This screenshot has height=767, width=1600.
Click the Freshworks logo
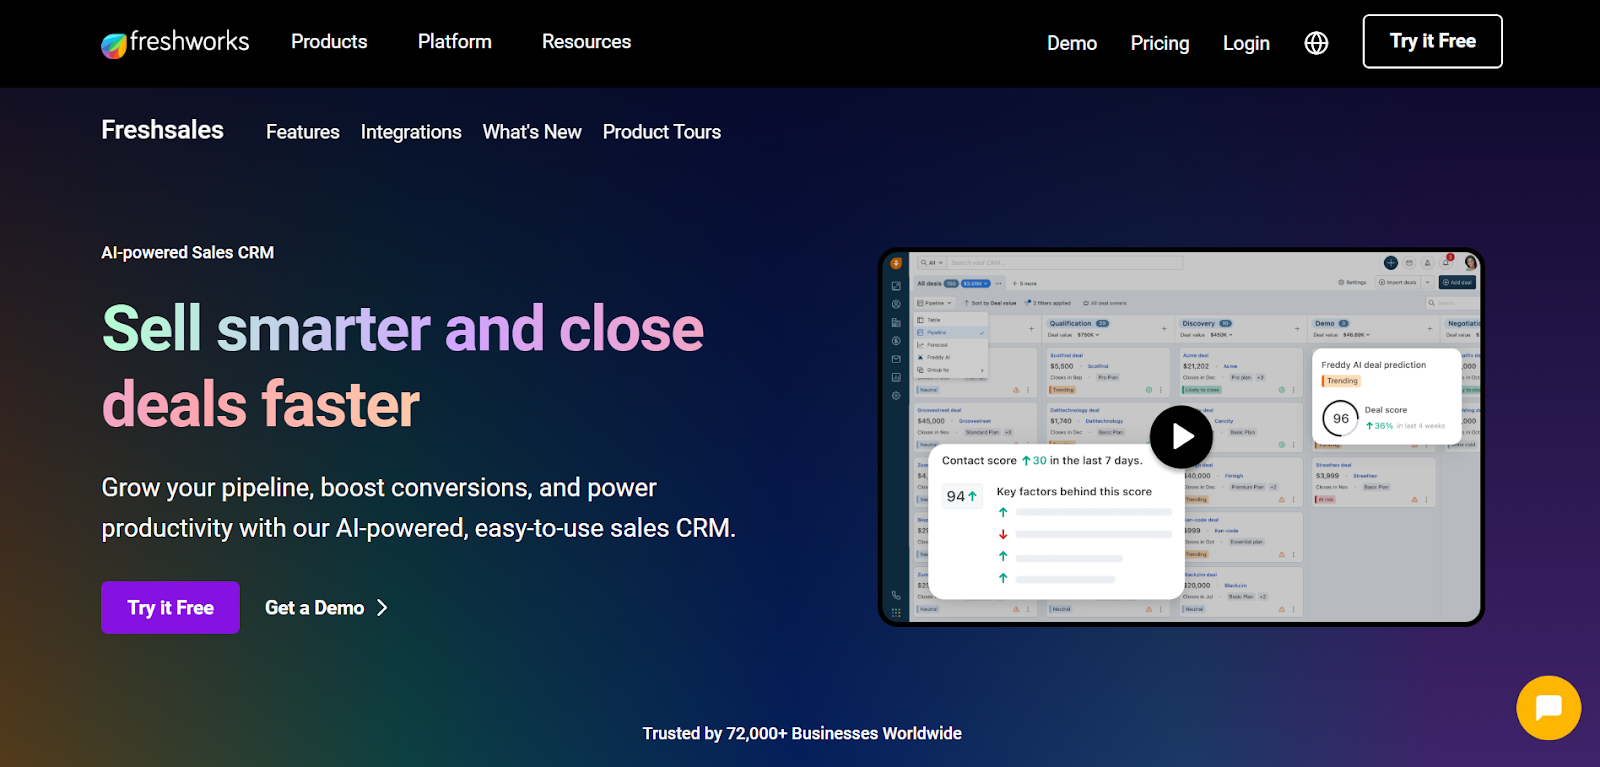click(x=175, y=42)
